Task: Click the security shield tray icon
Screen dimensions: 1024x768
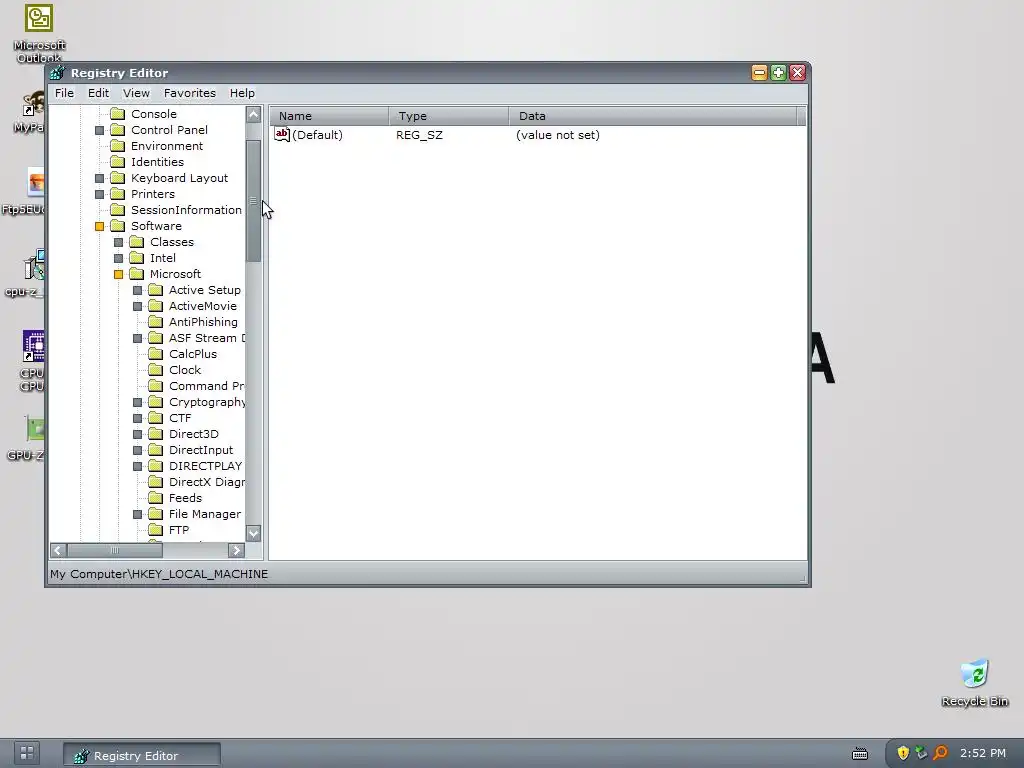Action: (x=903, y=753)
